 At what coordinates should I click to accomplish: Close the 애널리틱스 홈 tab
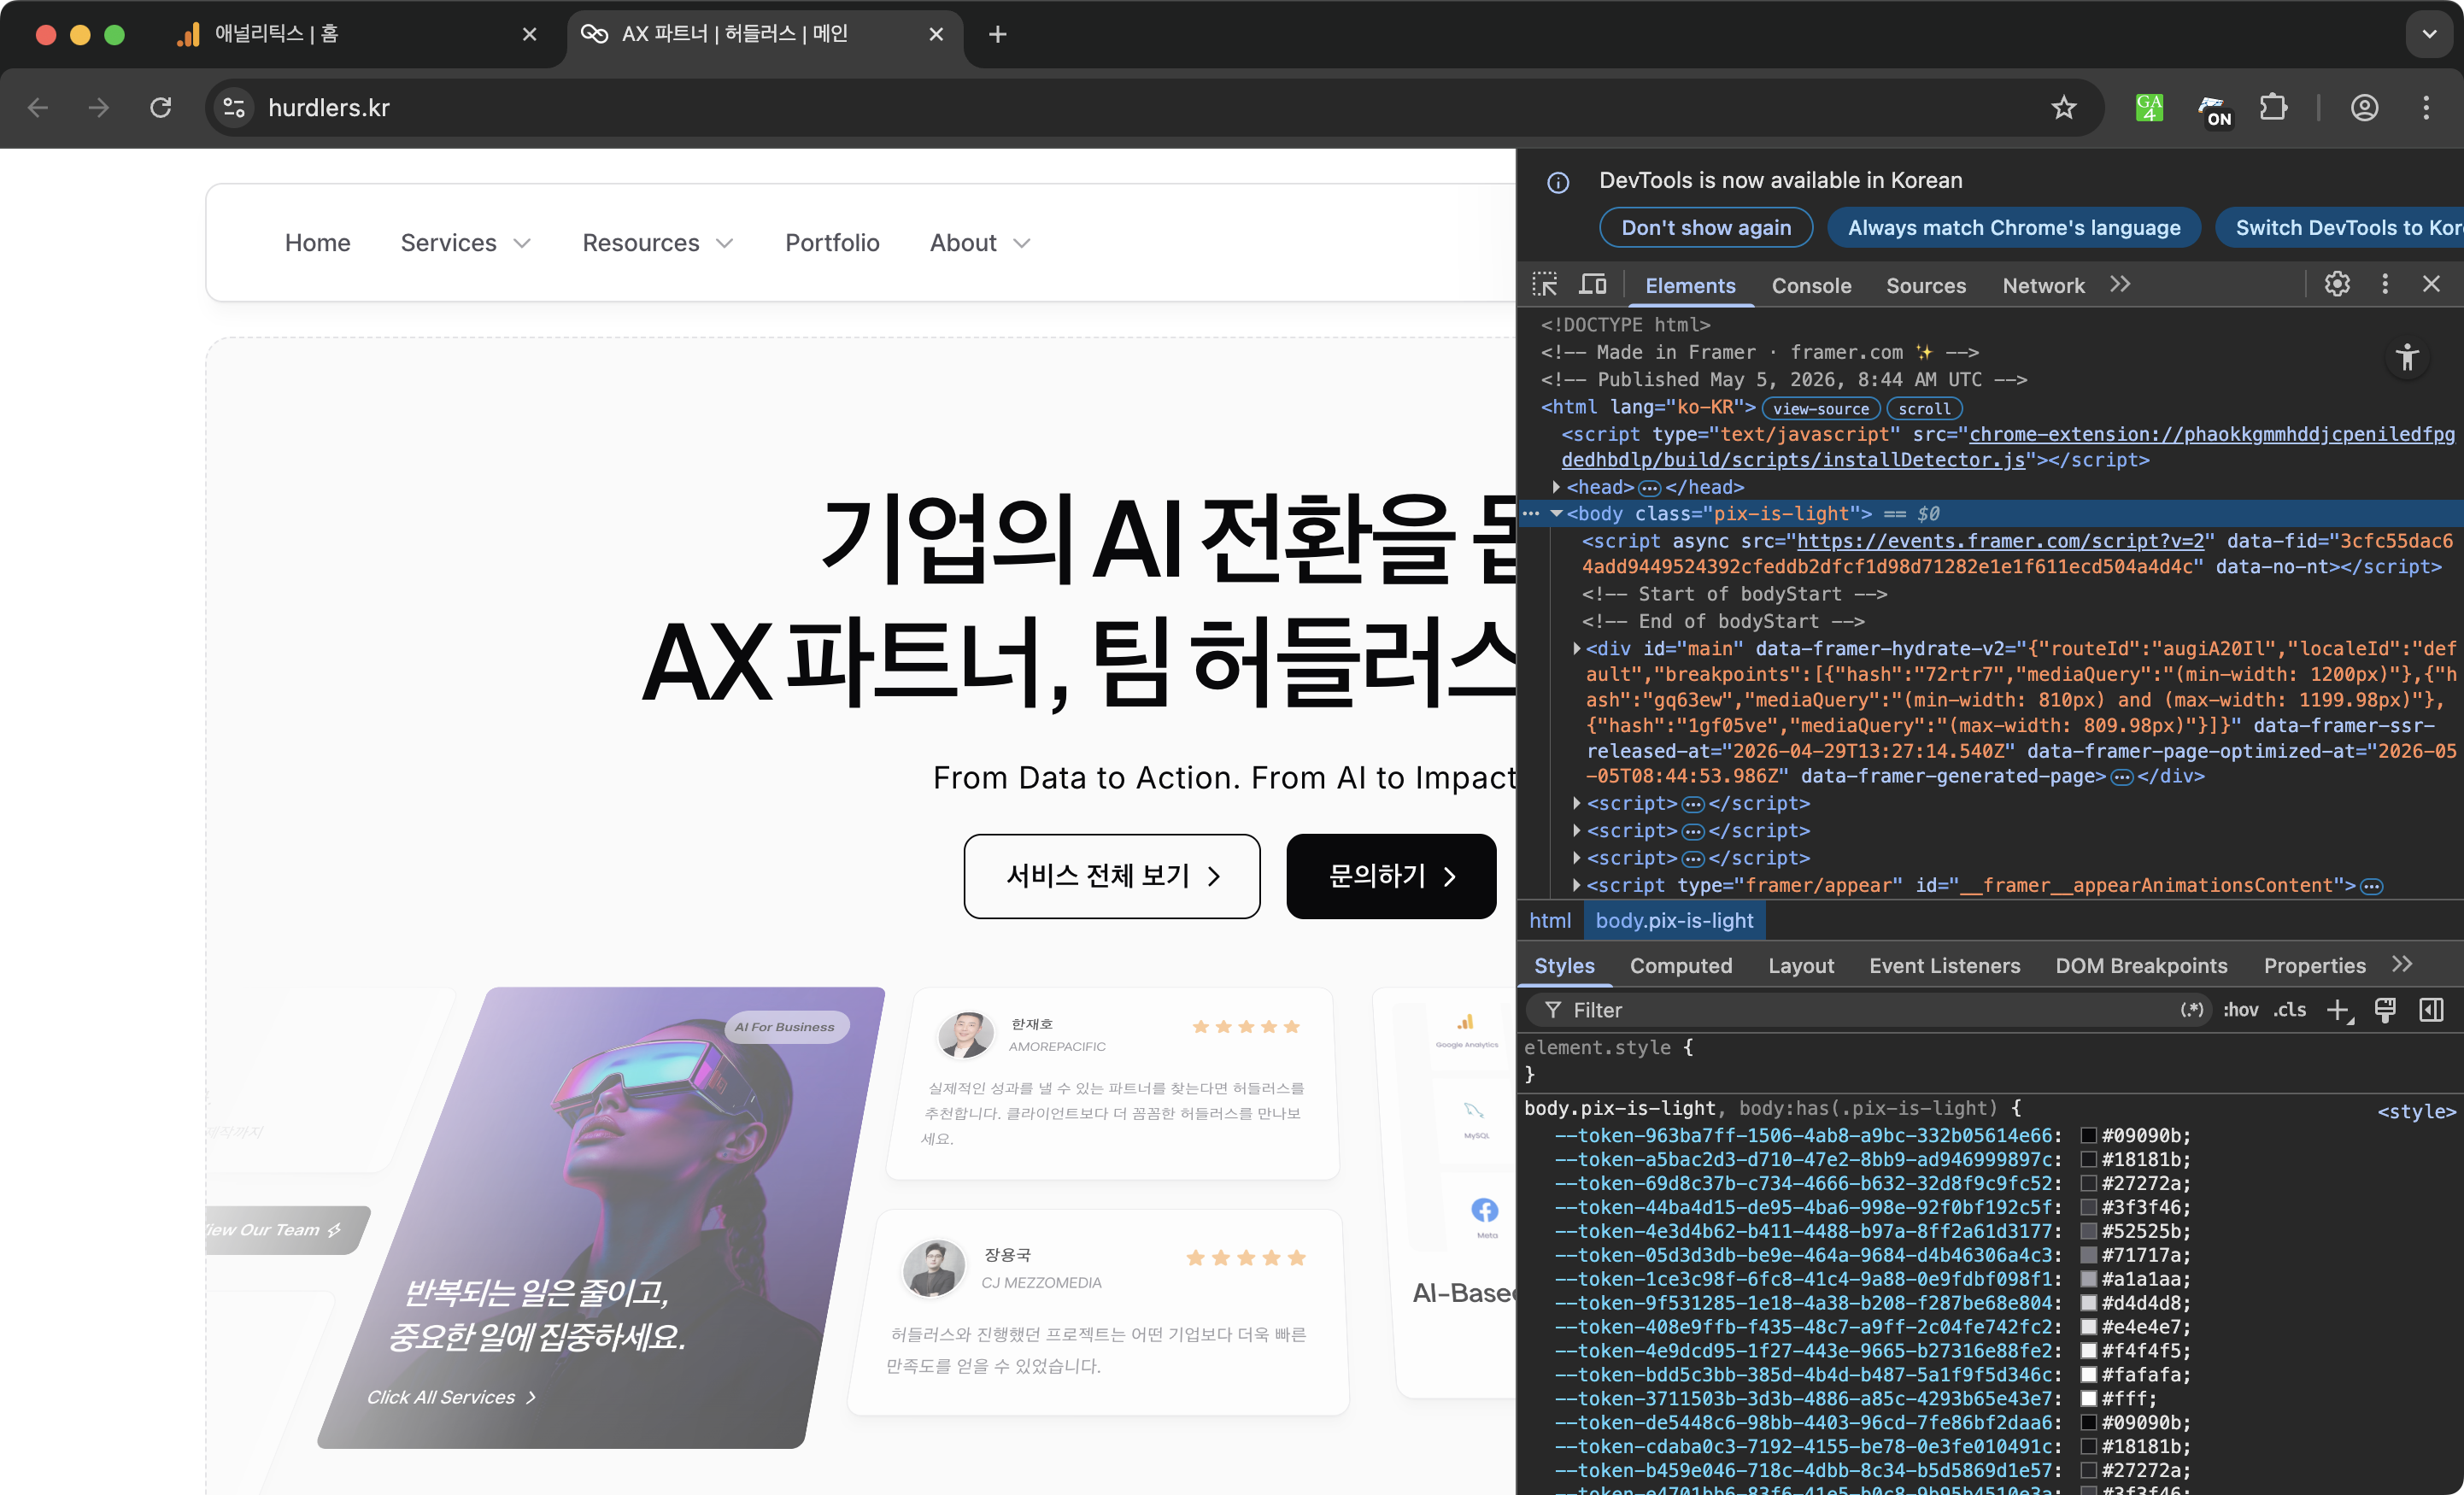pos(530,35)
